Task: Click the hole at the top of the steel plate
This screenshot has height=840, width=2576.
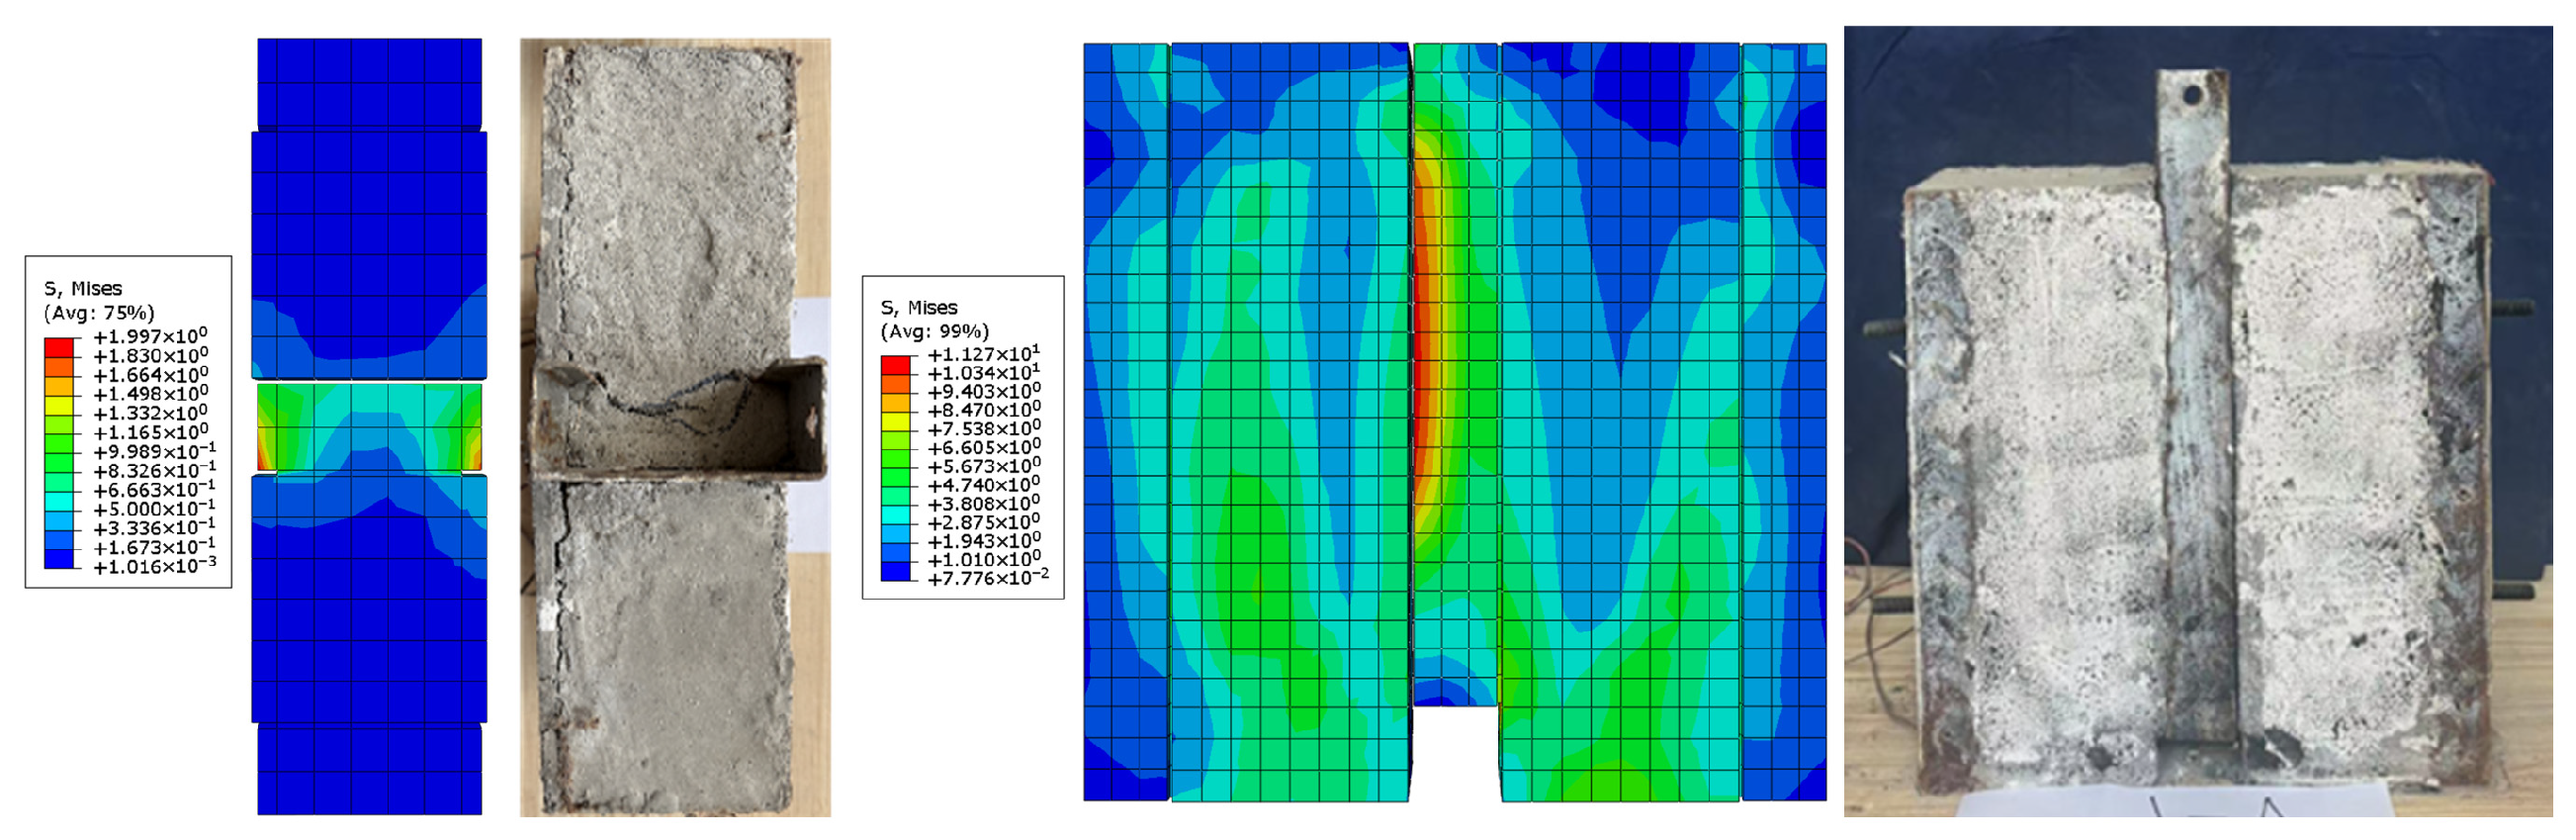Action: click(x=2191, y=96)
